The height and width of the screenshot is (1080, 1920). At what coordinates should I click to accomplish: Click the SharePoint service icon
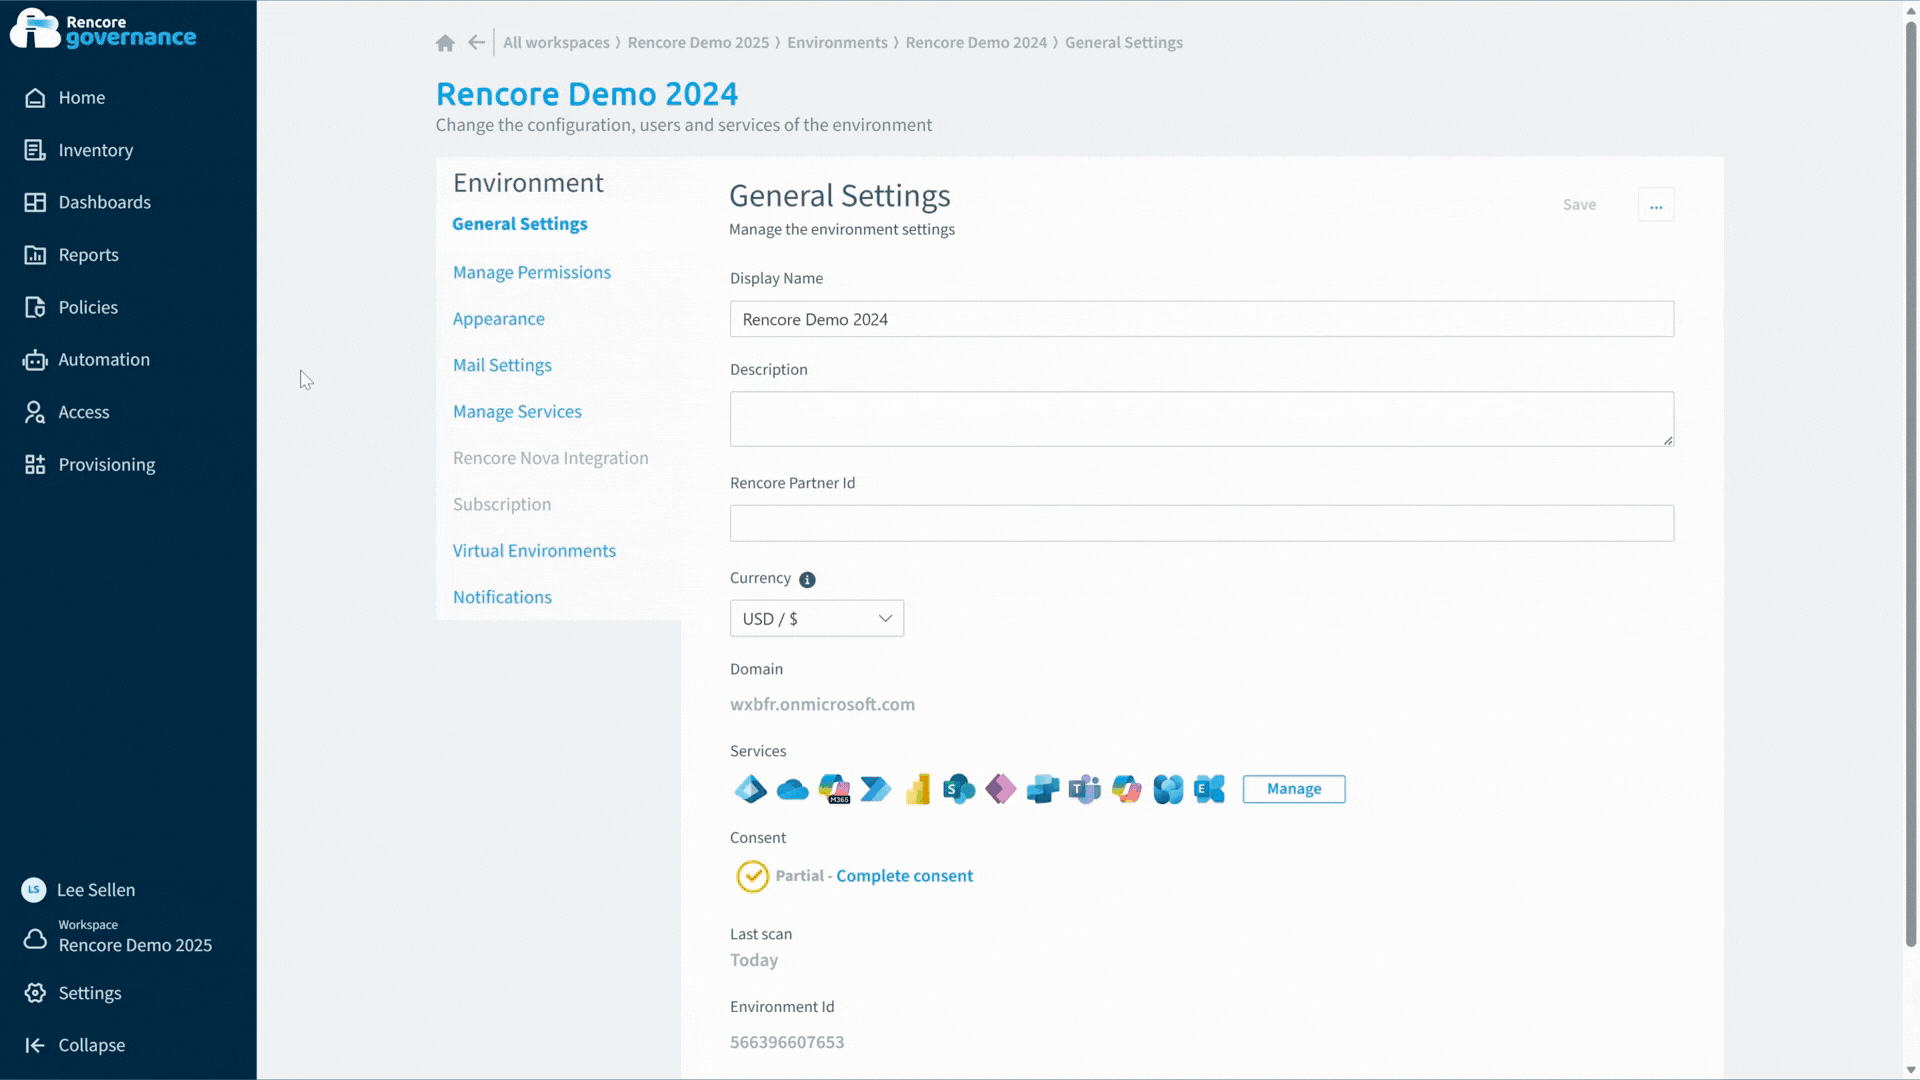(960, 789)
